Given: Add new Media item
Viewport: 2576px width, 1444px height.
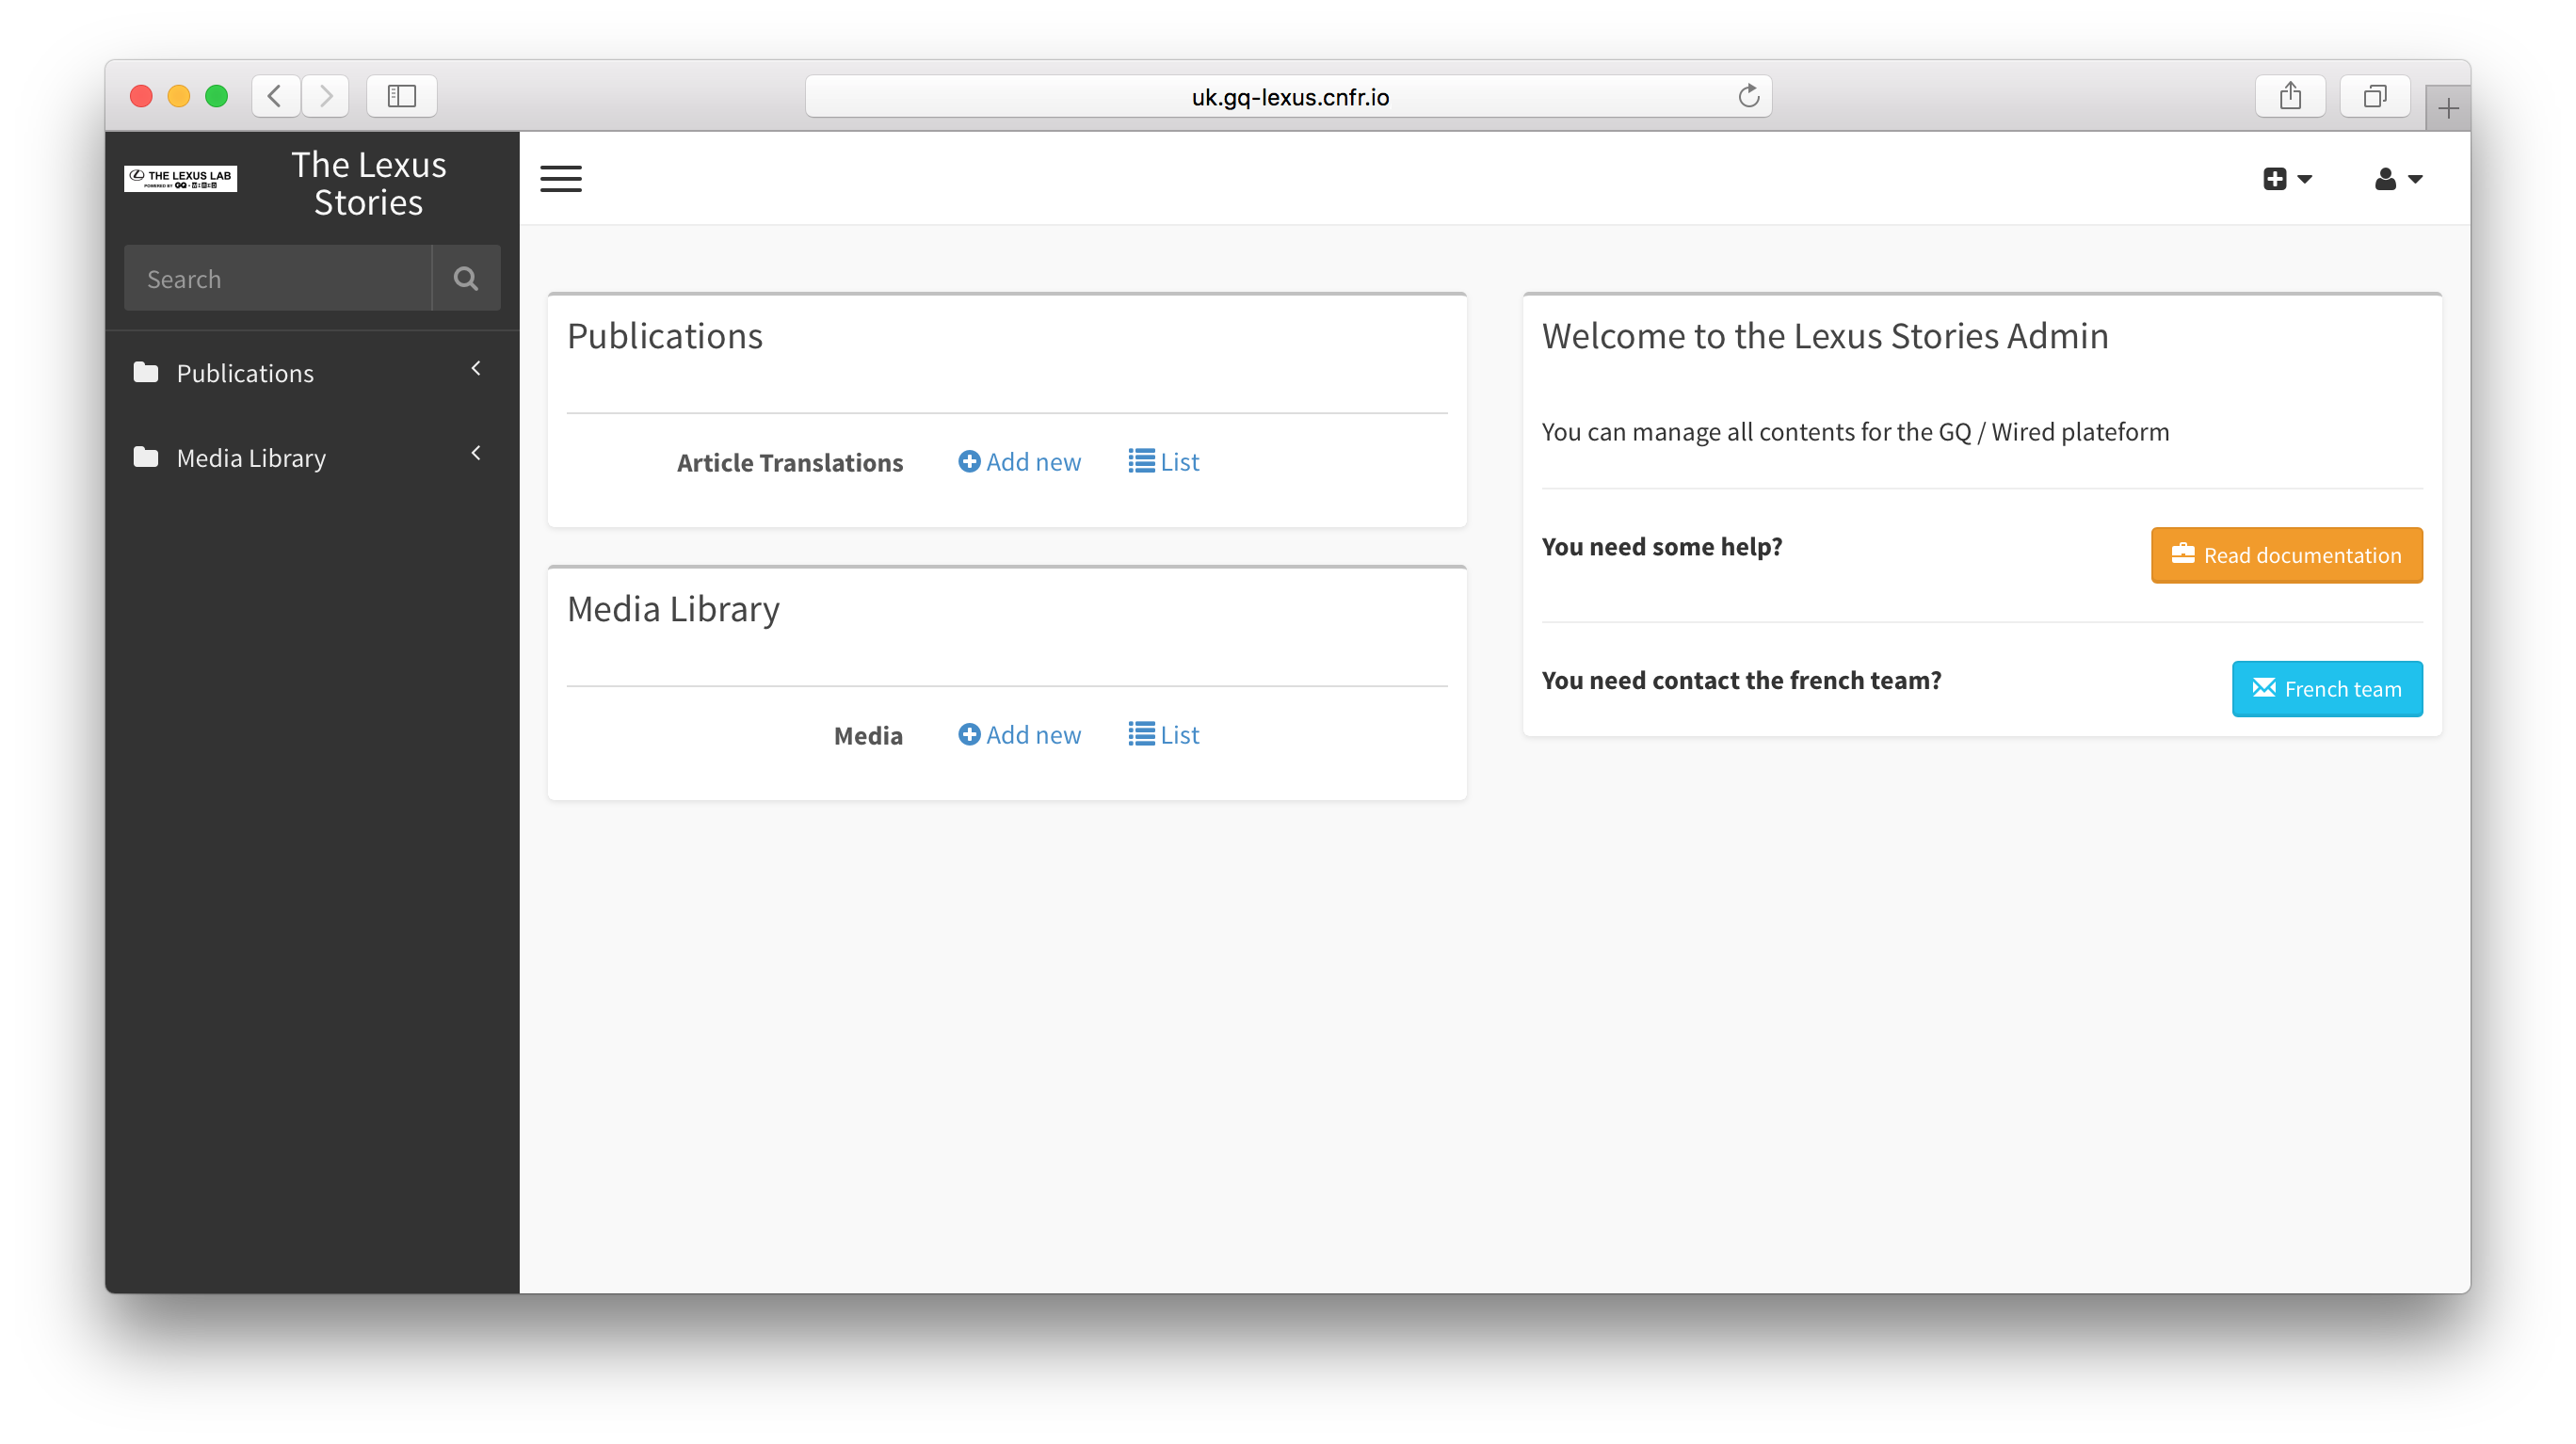Looking at the screenshot, I should 1019,735.
